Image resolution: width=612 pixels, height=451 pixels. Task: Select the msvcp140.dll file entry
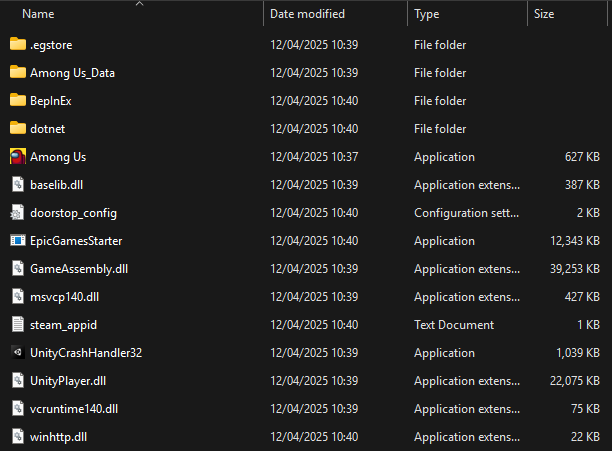tap(306, 297)
